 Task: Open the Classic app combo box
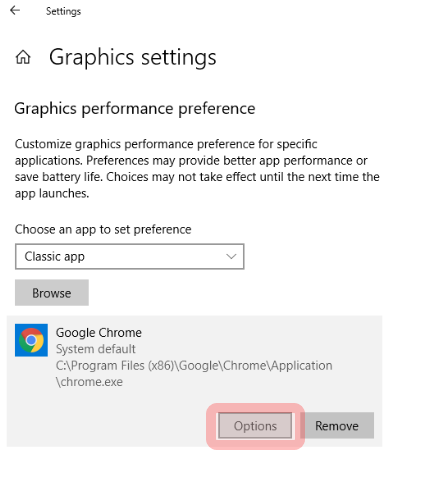click(x=130, y=256)
